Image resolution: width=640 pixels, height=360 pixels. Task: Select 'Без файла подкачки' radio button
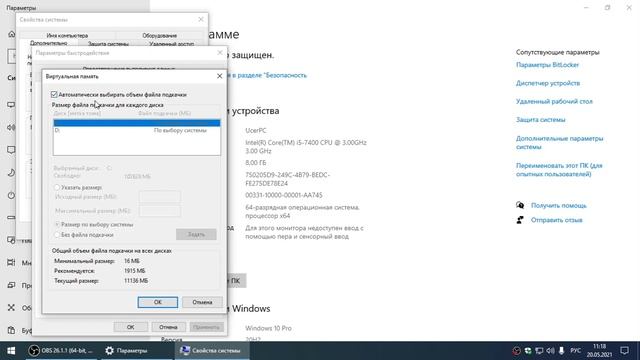pyautogui.click(x=57, y=235)
